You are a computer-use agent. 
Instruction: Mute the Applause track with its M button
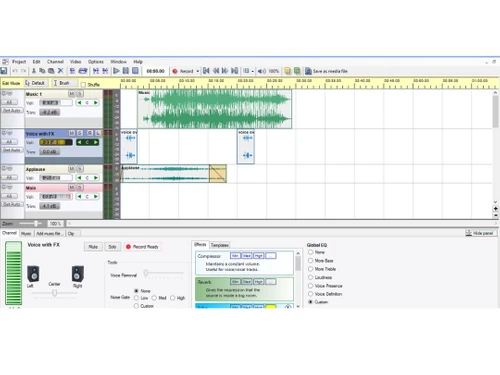click(x=72, y=169)
